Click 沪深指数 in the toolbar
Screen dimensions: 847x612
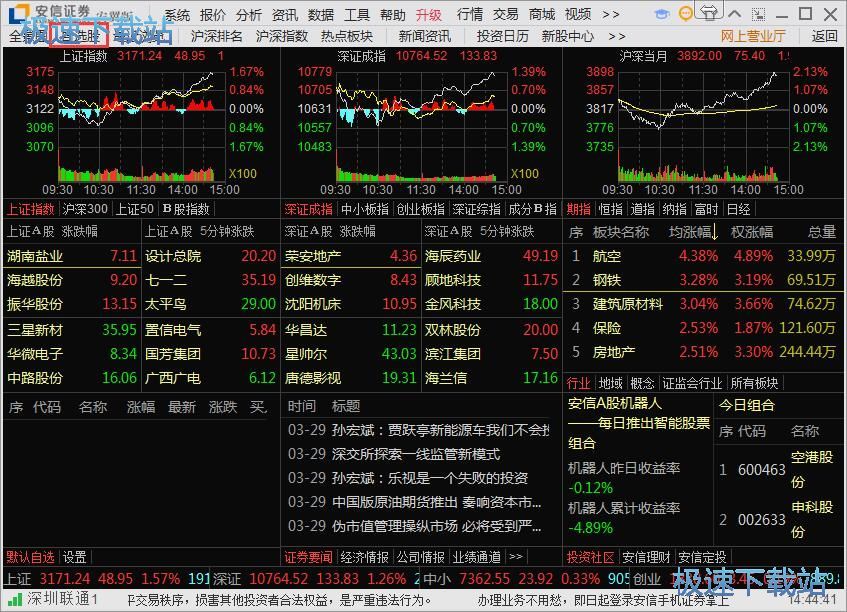[x=281, y=36]
